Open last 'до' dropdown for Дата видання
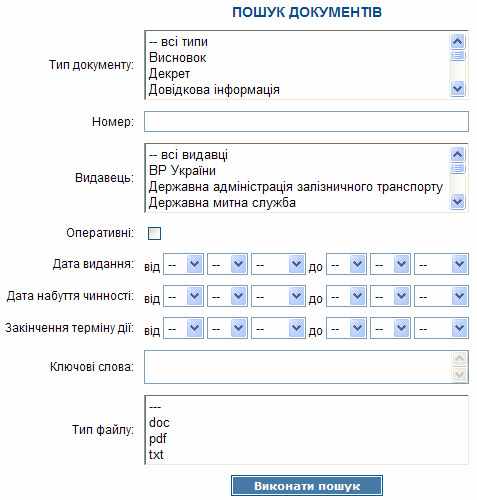 point(441,264)
